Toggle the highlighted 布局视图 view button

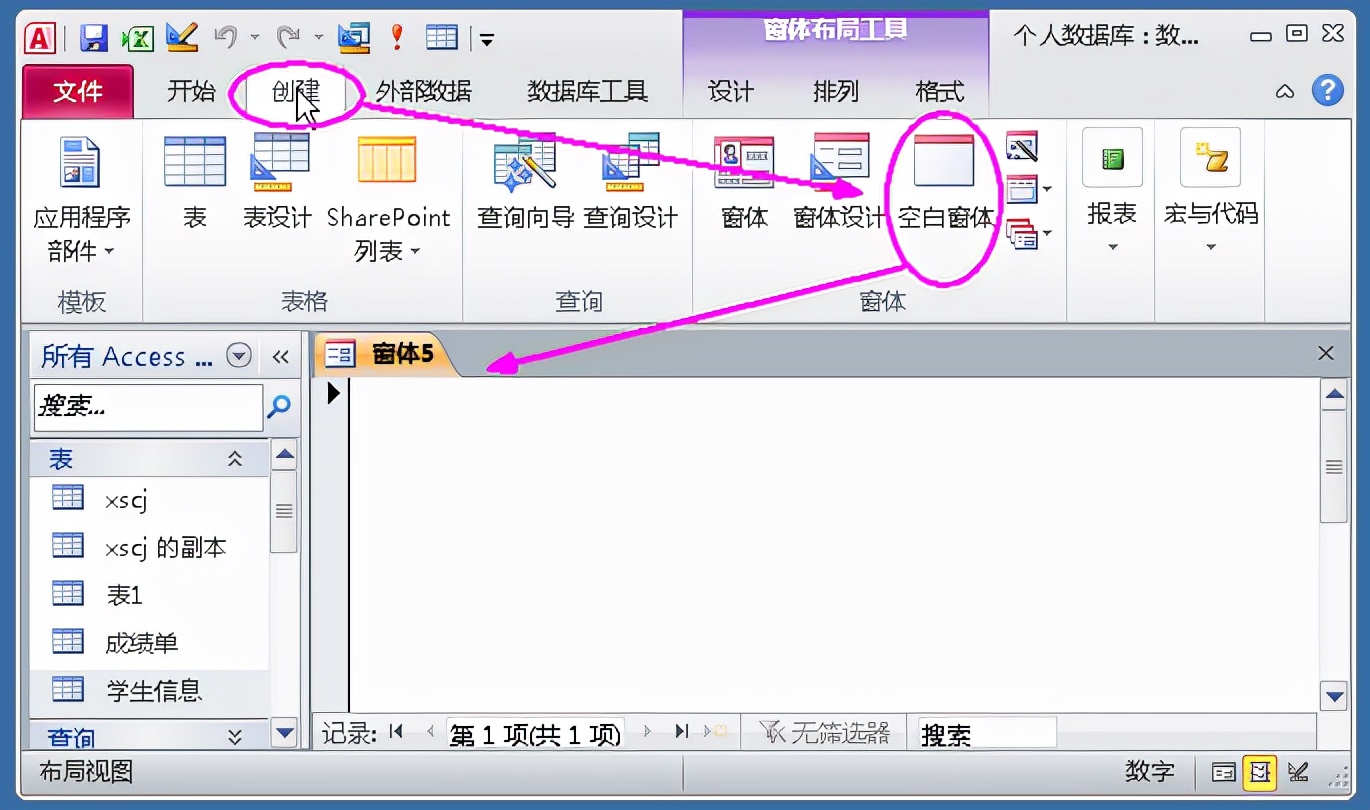pyautogui.click(x=1260, y=772)
